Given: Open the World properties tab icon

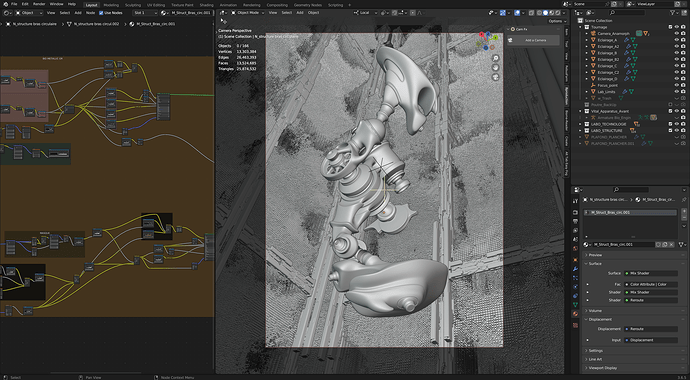Looking at the screenshot, I should [576, 249].
